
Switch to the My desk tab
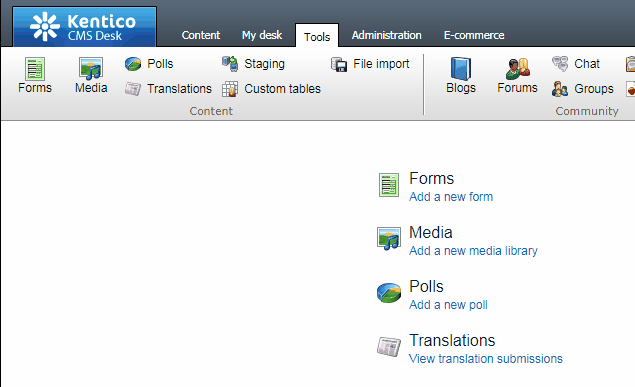point(262,35)
